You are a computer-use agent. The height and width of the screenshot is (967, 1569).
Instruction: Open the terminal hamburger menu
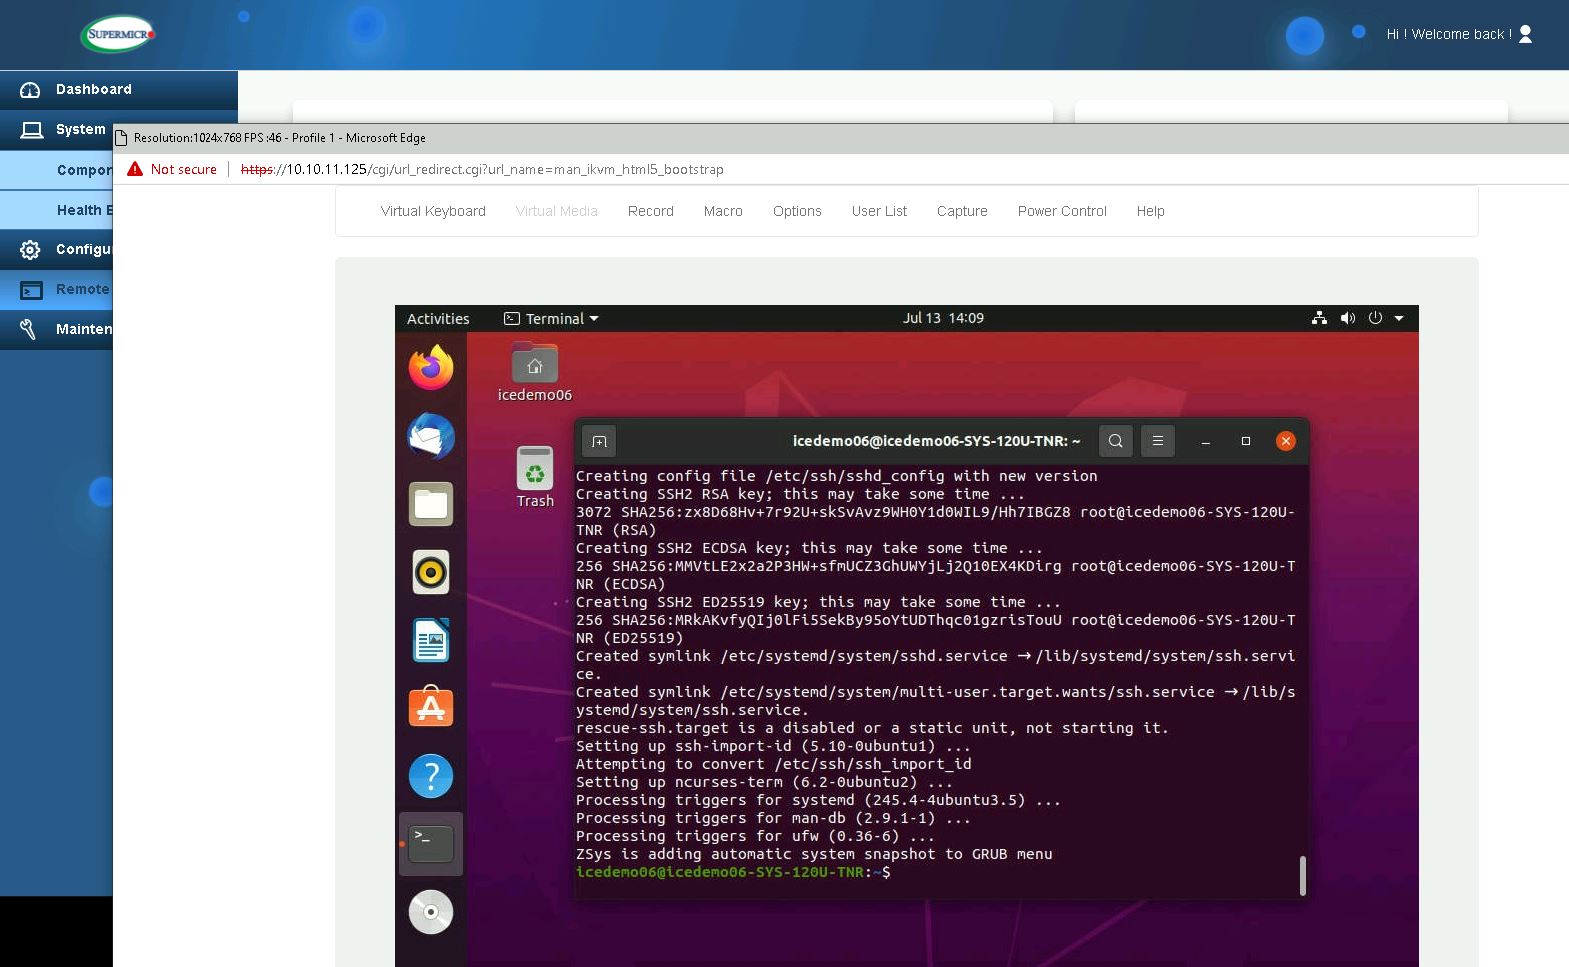click(1157, 441)
